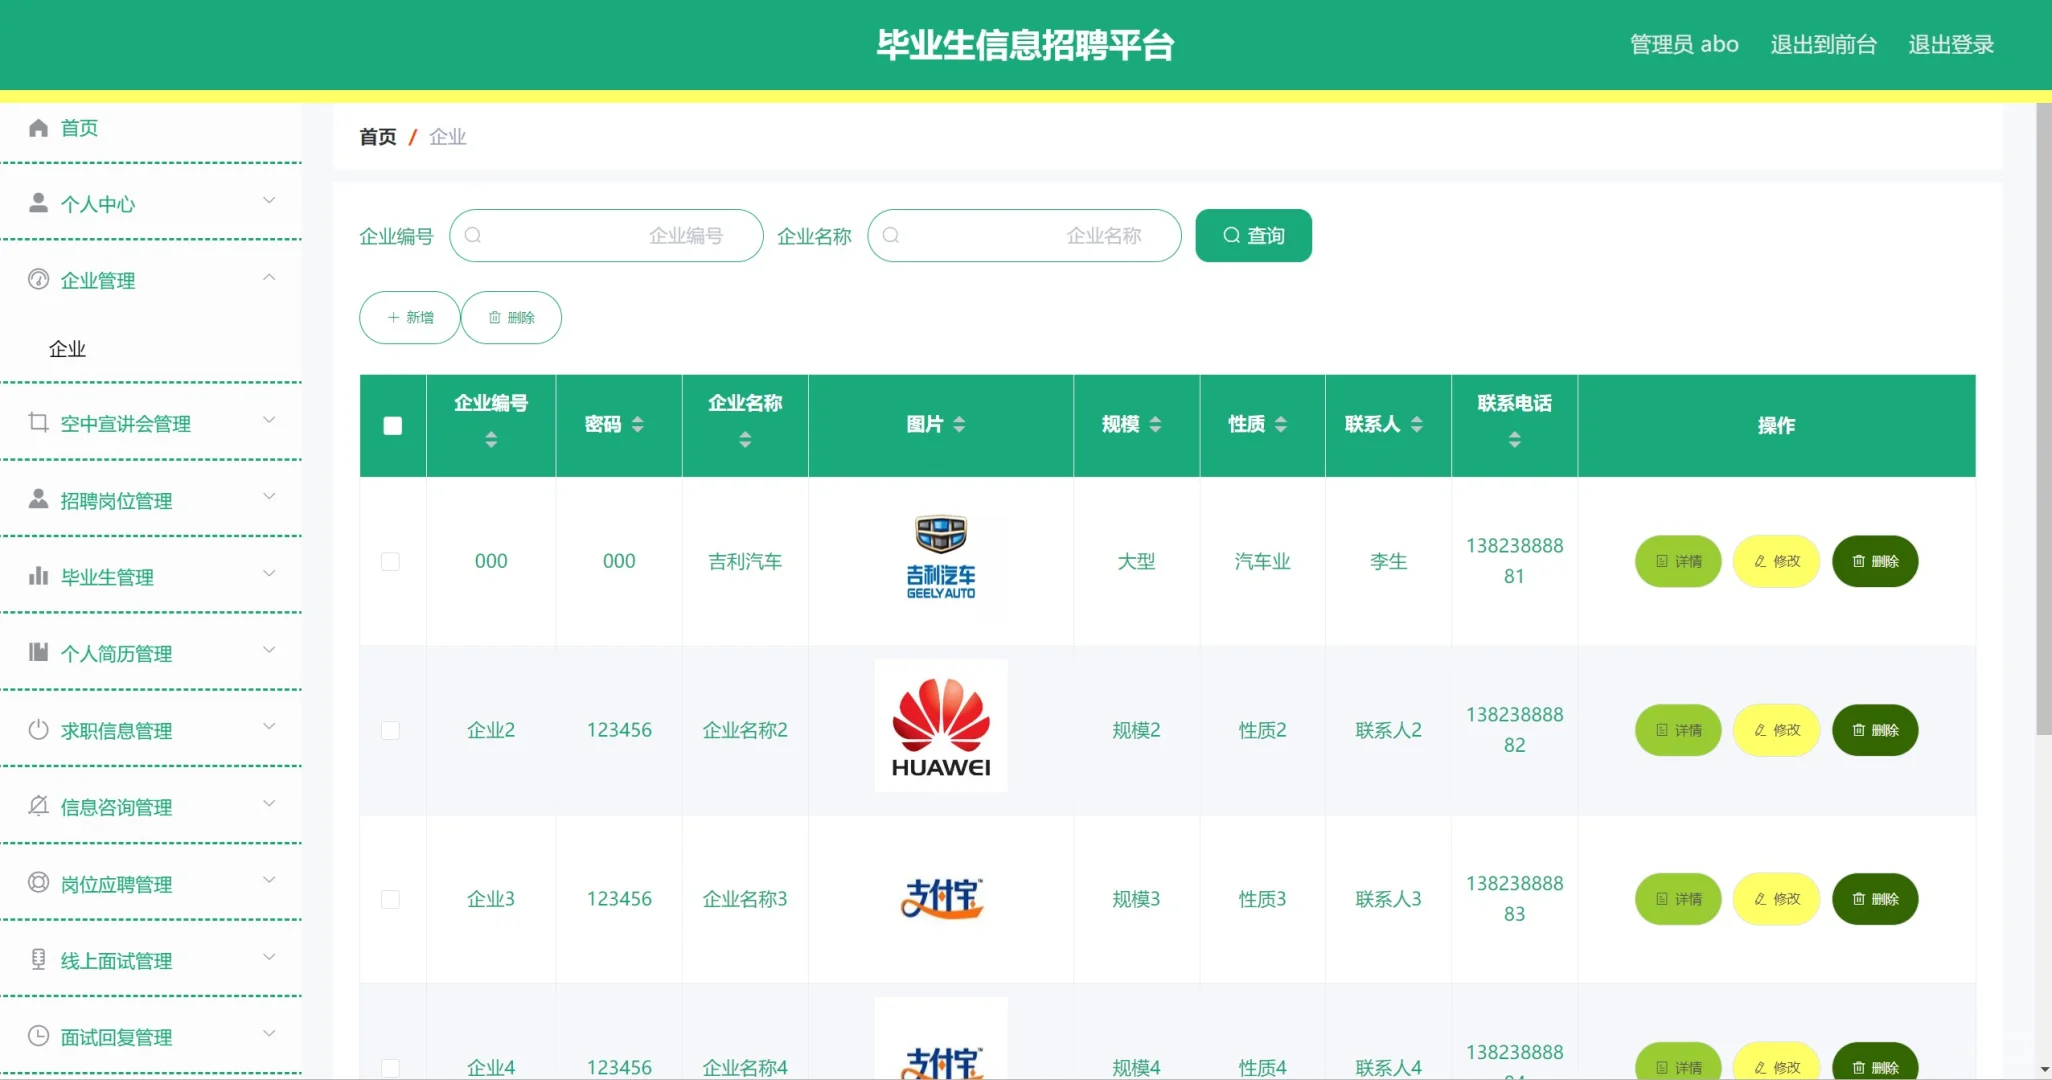Image resolution: width=2052 pixels, height=1080 pixels.
Task: Click the 面试回复管理 clock icon
Action: [37, 1036]
